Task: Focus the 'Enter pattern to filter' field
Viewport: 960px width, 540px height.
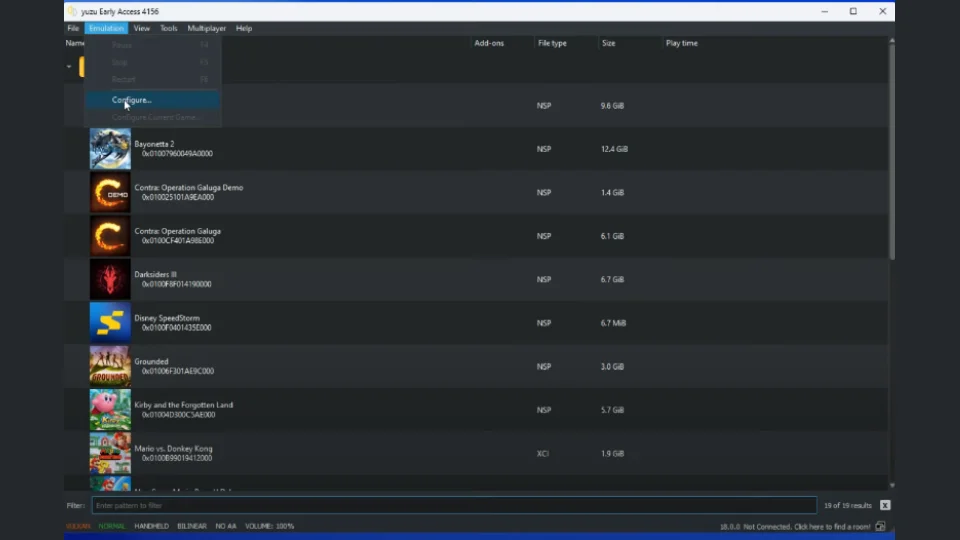Action: pyautogui.click(x=454, y=505)
